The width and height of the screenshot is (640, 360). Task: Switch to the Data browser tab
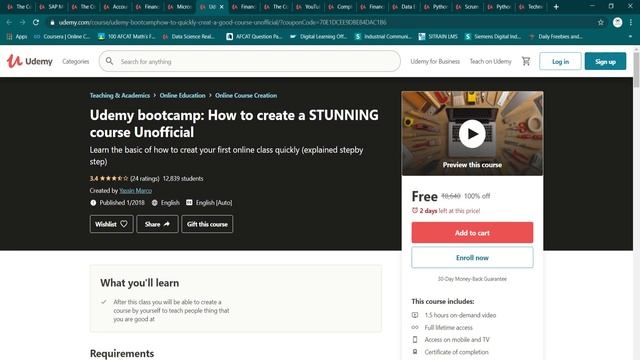tap(404, 7)
